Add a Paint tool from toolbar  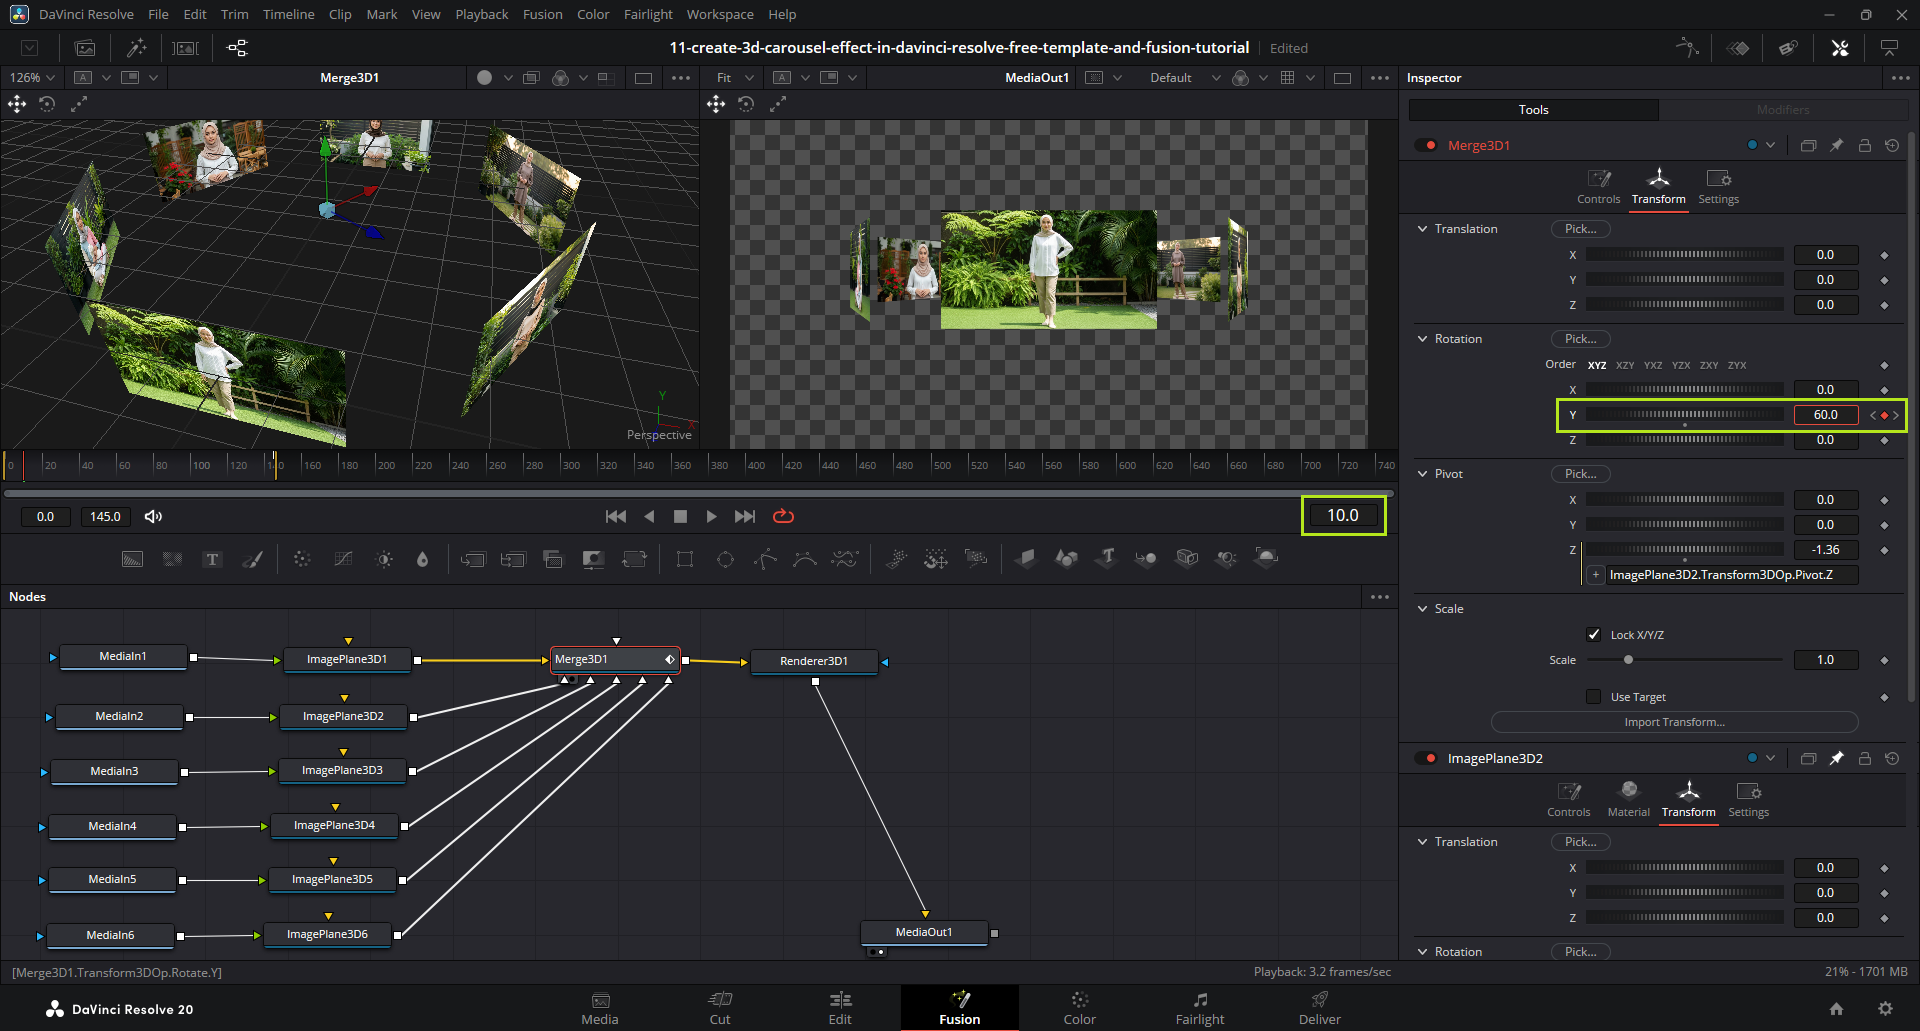(252, 560)
